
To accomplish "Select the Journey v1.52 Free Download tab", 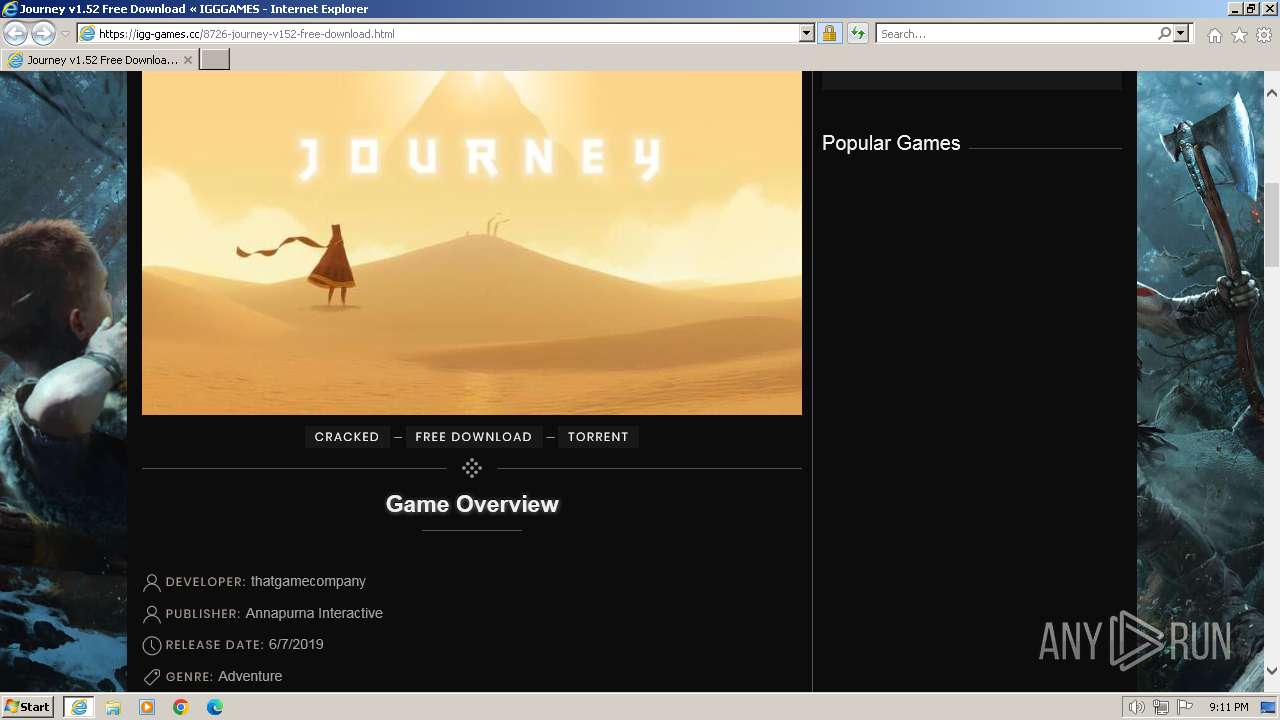I will [100, 60].
